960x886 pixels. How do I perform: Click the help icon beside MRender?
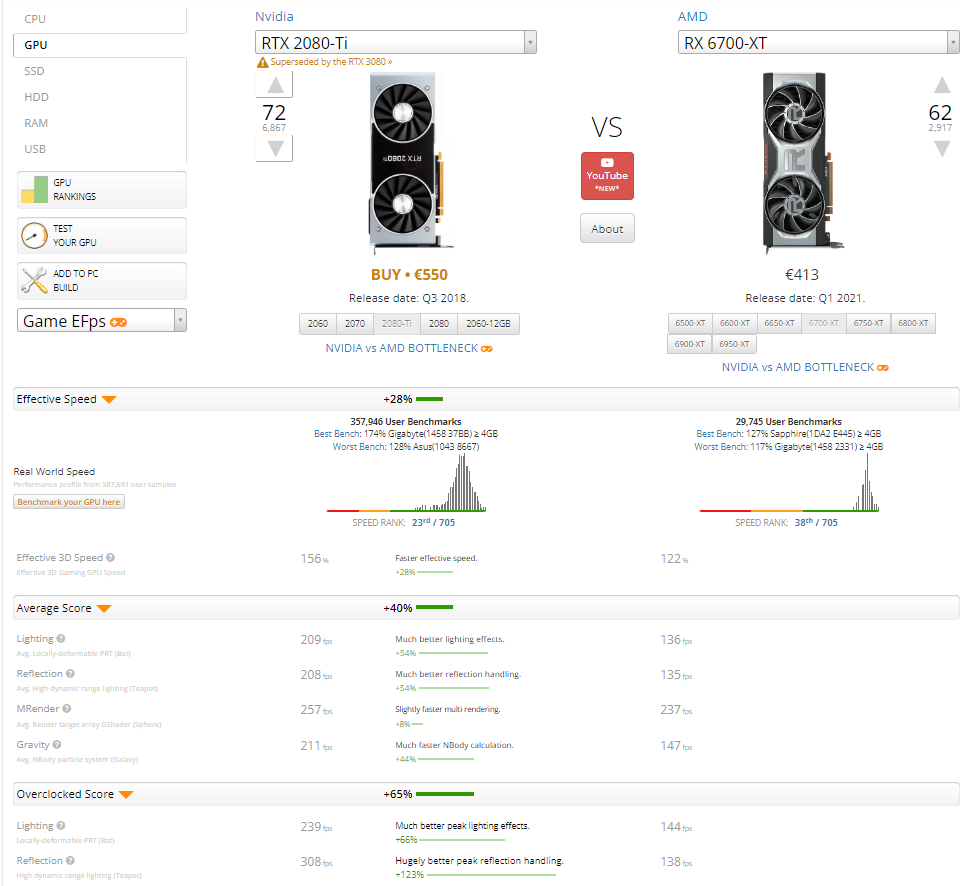click(67, 708)
